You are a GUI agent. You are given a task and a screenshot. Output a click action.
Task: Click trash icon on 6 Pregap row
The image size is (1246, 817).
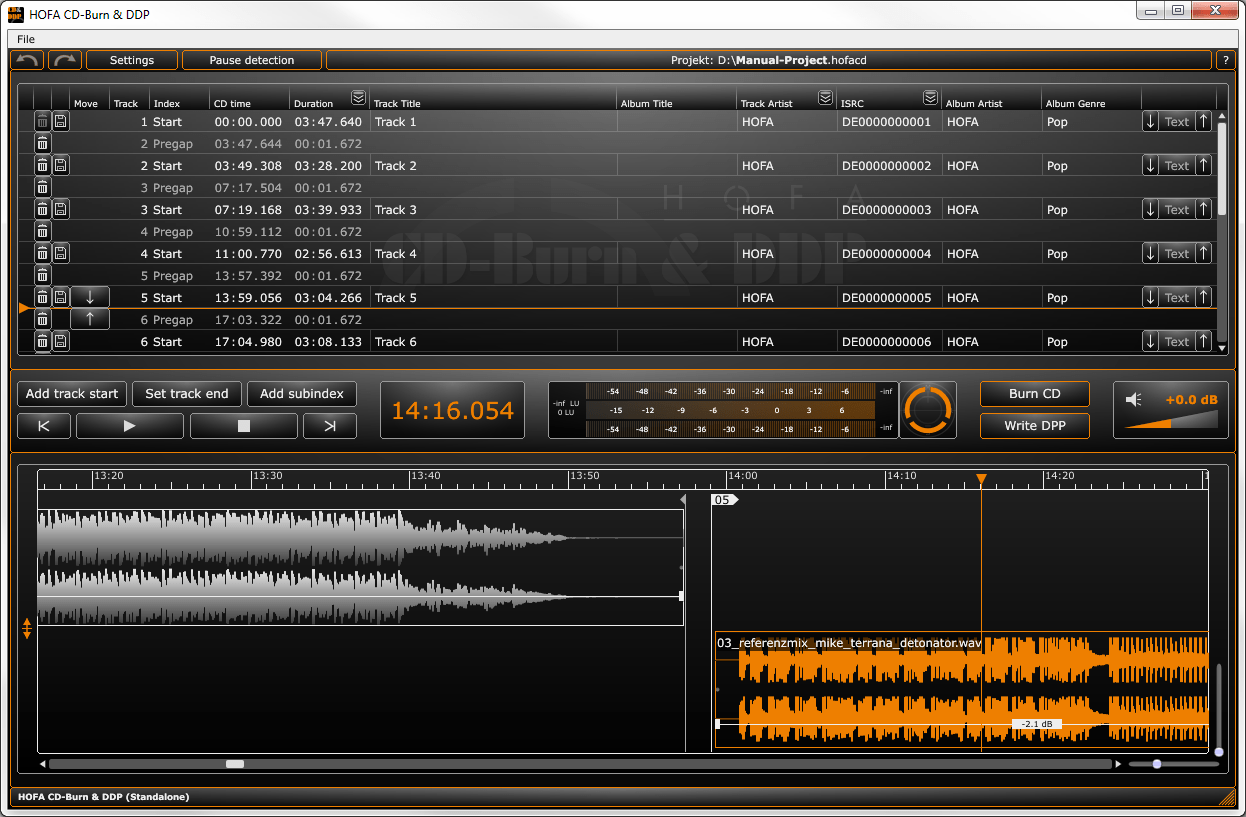pyautogui.click(x=43, y=320)
